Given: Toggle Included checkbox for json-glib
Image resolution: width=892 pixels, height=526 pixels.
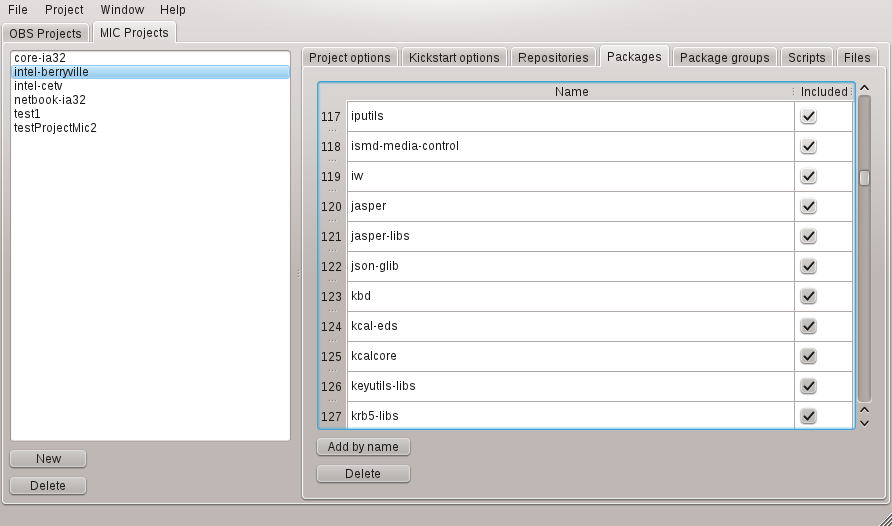Looking at the screenshot, I should point(808,266).
